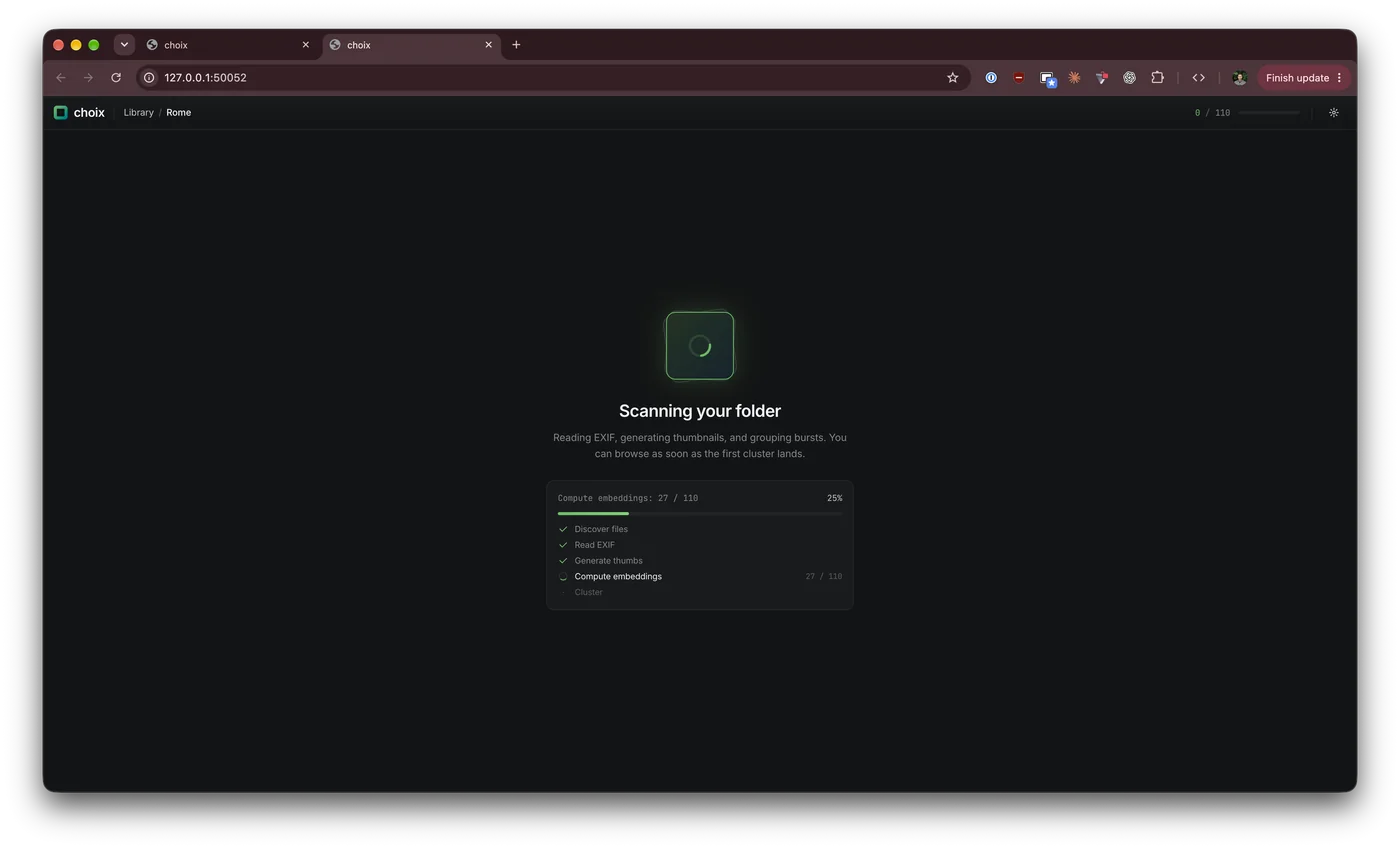Go back with the browser back arrow
The height and width of the screenshot is (849, 1400).
tap(61, 78)
